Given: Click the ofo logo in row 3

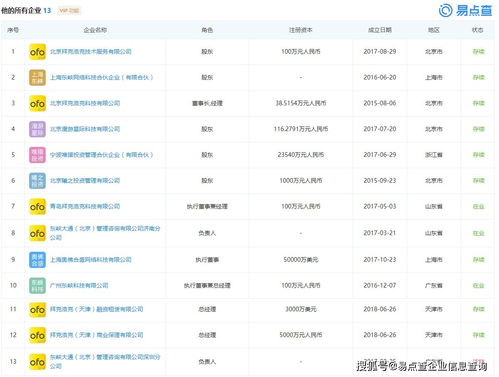Looking at the screenshot, I should click(37, 103).
